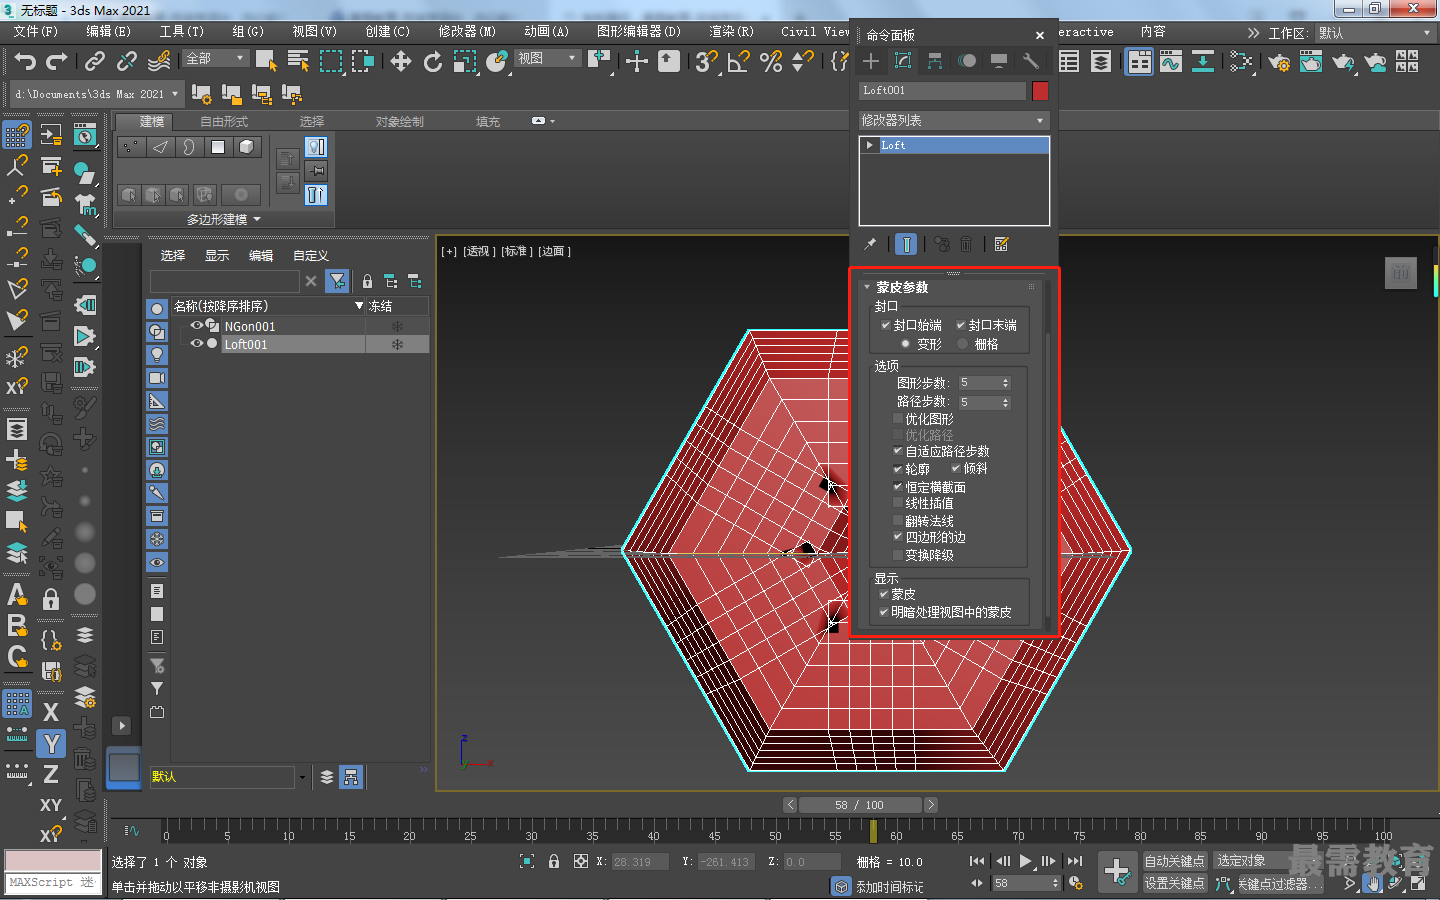
Task: Open the 文件(F) menu
Action: pyautogui.click(x=36, y=32)
